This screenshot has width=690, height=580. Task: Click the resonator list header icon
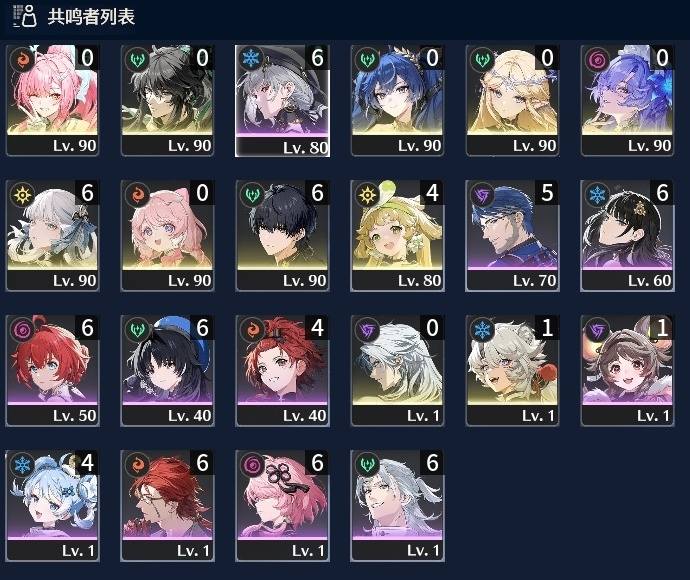pyautogui.click(x=24, y=17)
